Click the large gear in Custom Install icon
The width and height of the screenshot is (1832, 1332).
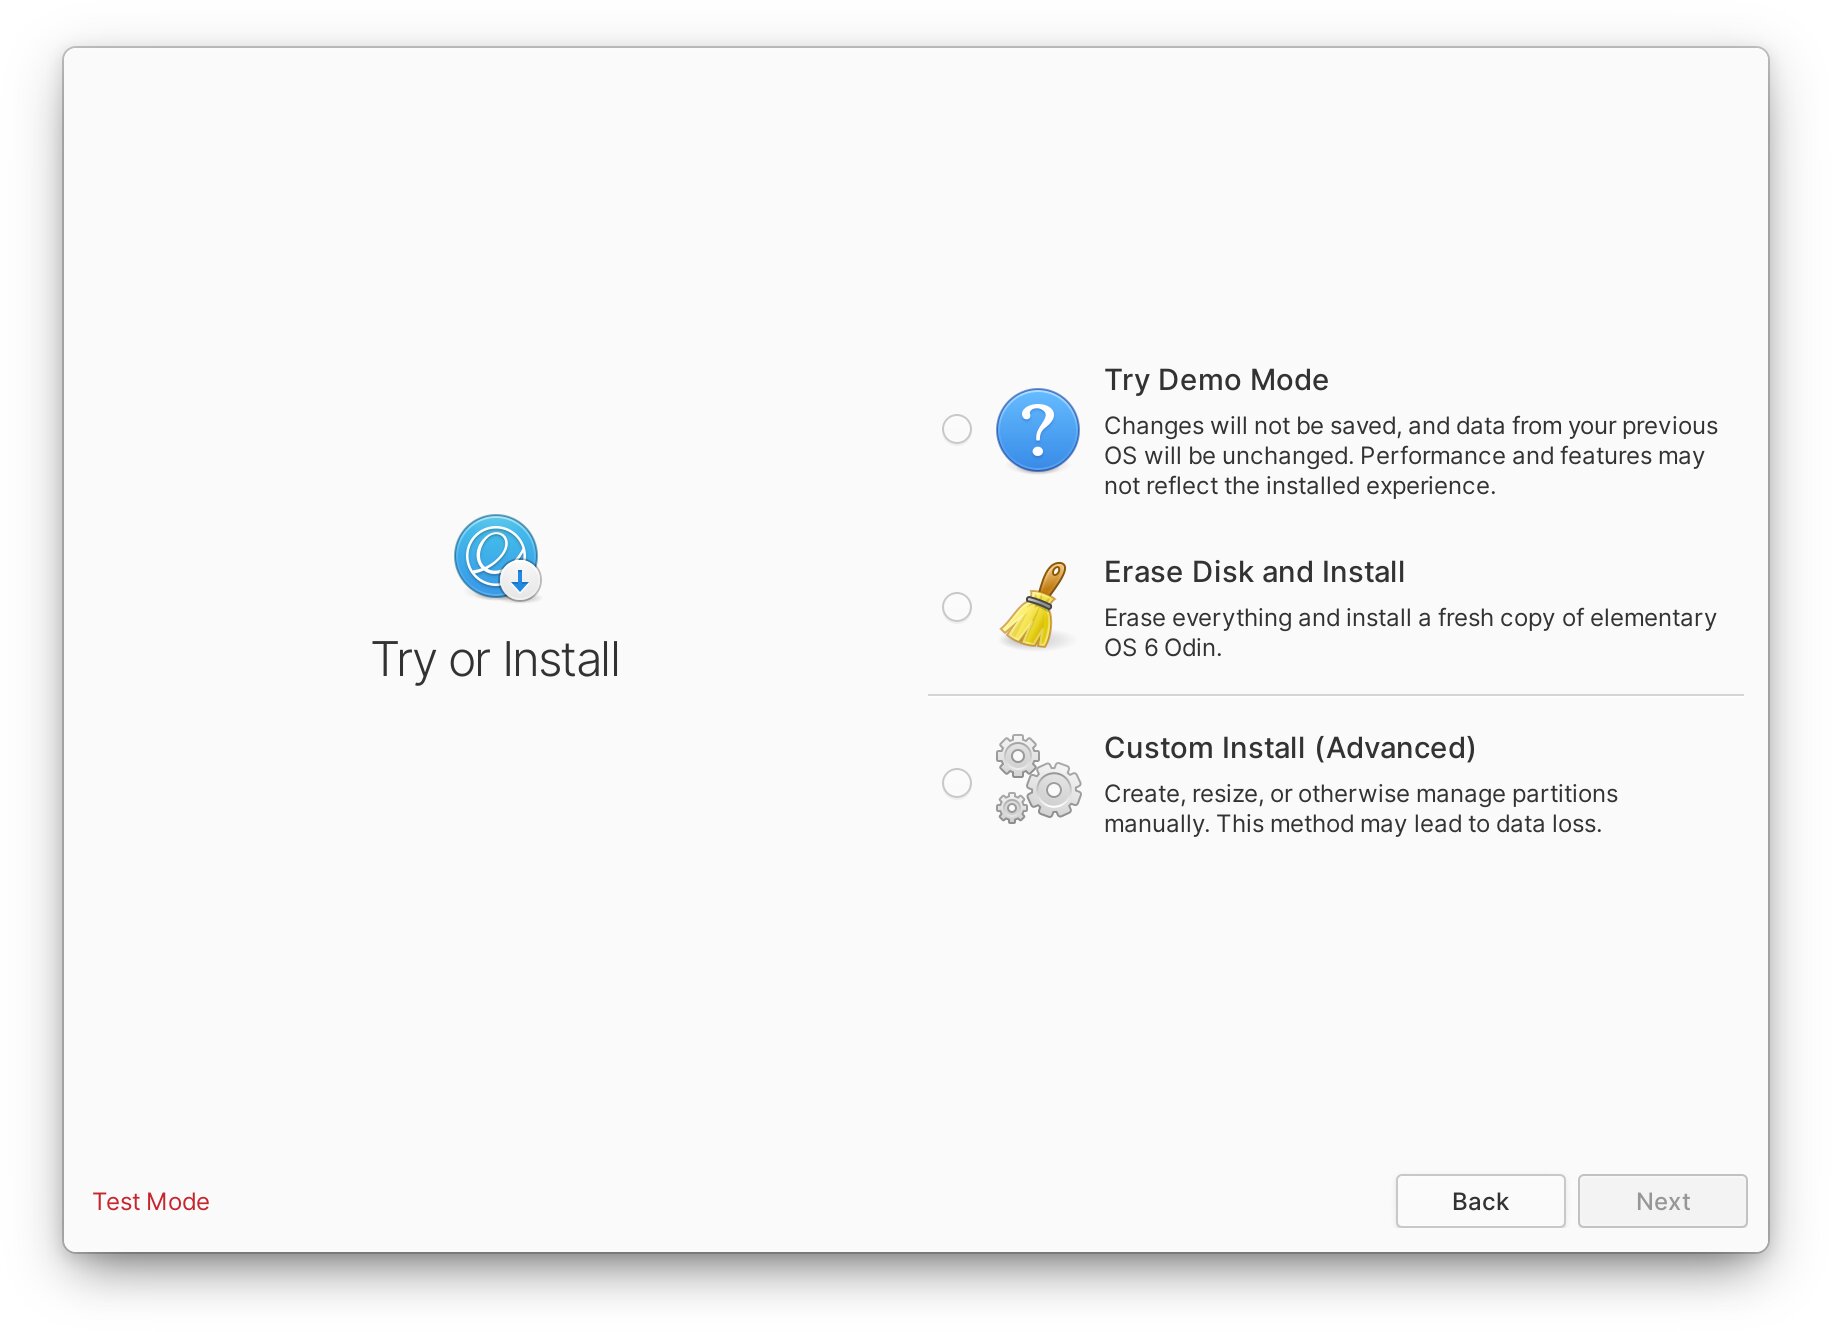(x=1054, y=790)
